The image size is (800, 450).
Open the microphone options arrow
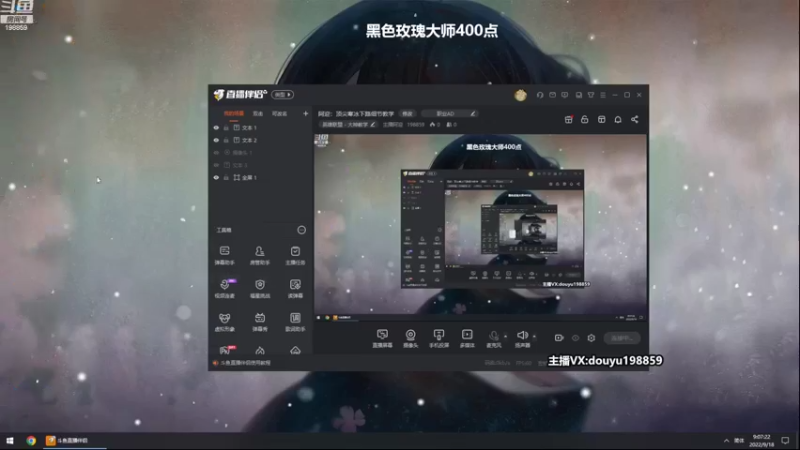(506, 336)
